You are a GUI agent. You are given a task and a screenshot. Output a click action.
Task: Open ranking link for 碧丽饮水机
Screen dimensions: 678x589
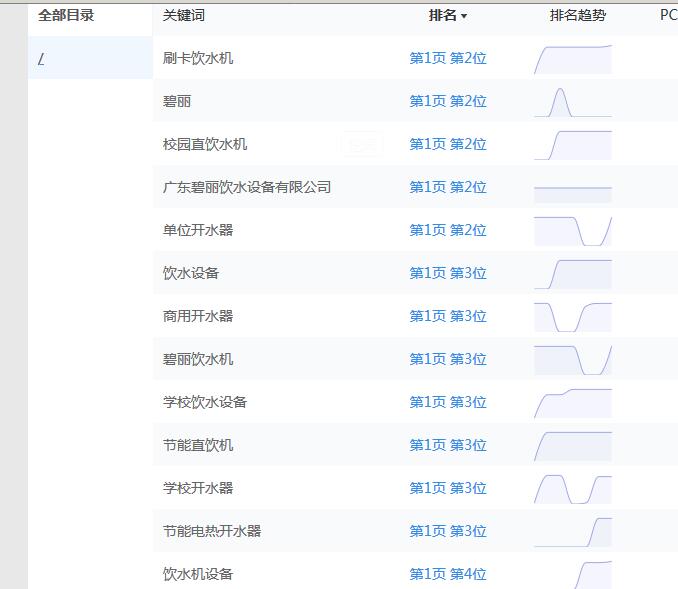(448, 359)
